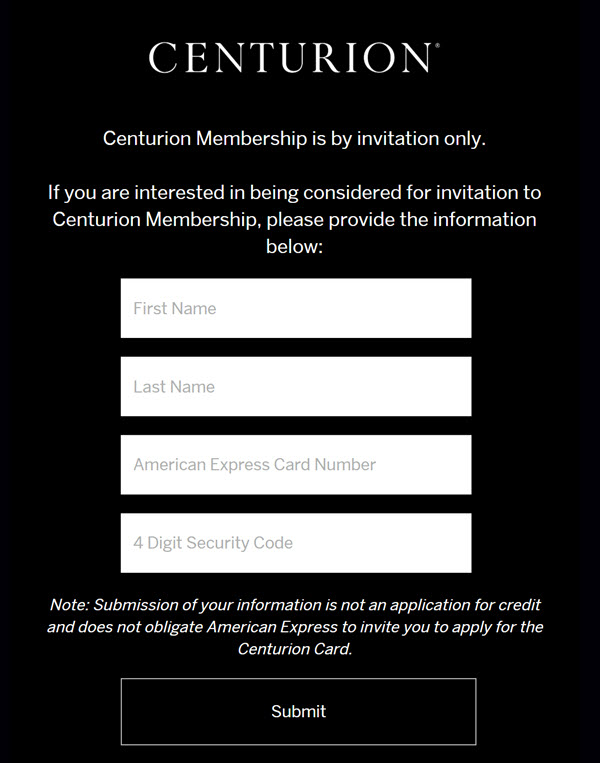Focus the First Name input field

pyautogui.click(x=296, y=308)
